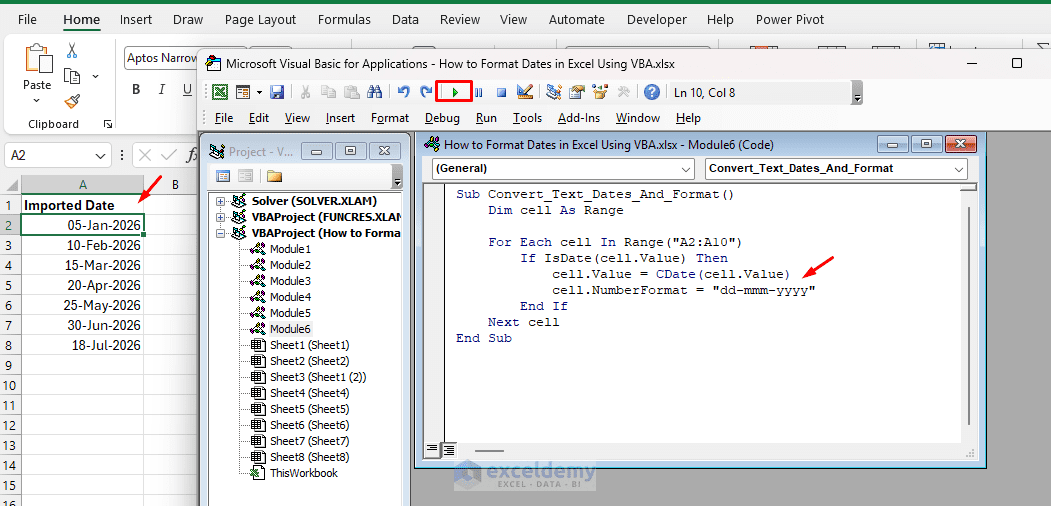Run the macro with the green play button
This screenshot has height=506, width=1051.
[454, 92]
